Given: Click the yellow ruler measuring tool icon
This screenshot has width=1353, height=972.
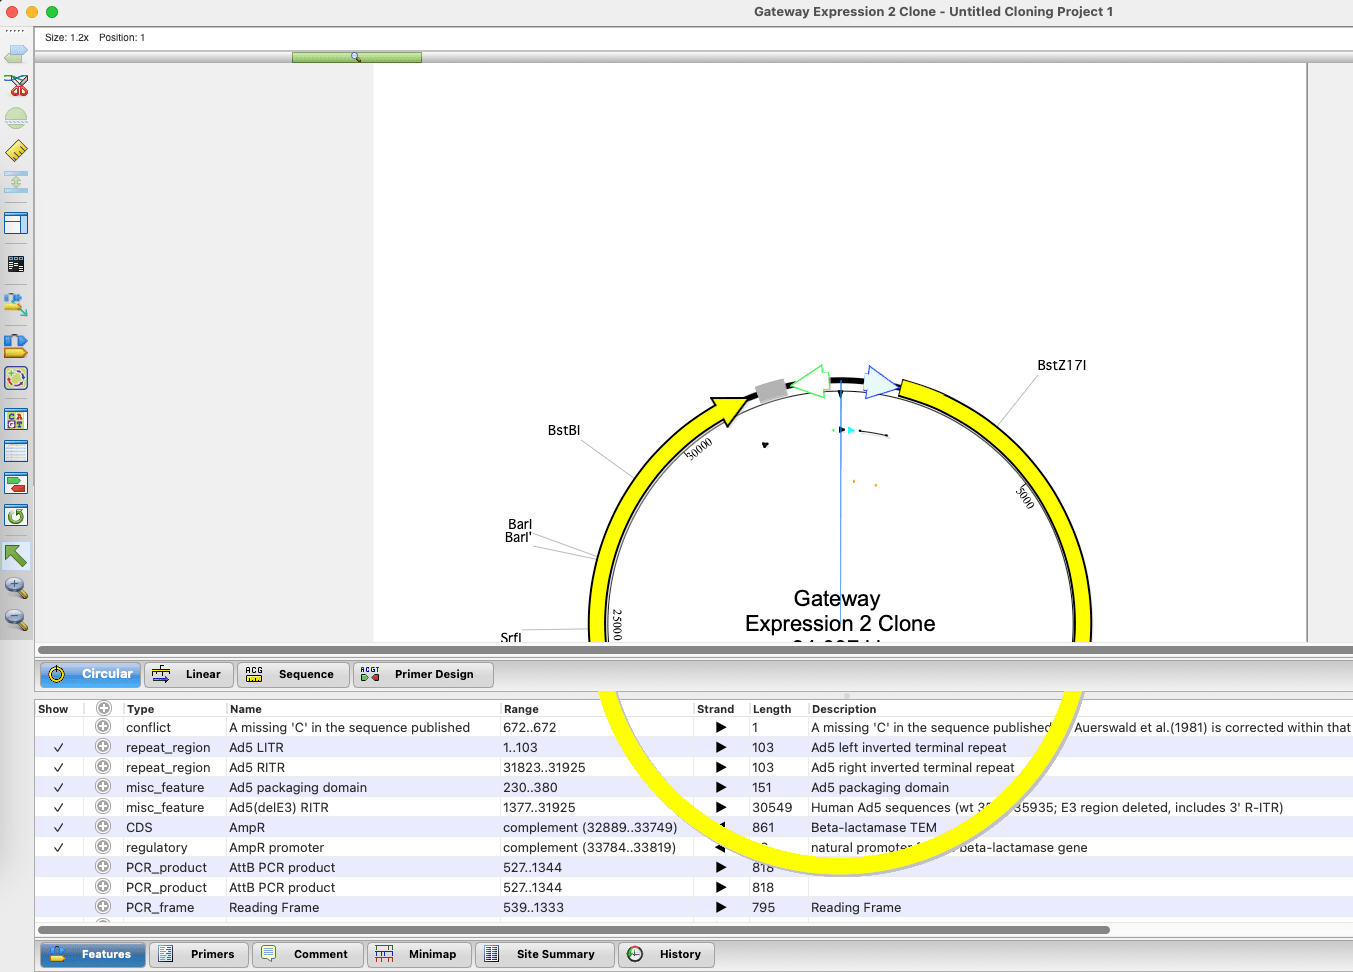Looking at the screenshot, I should coord(16,151).
